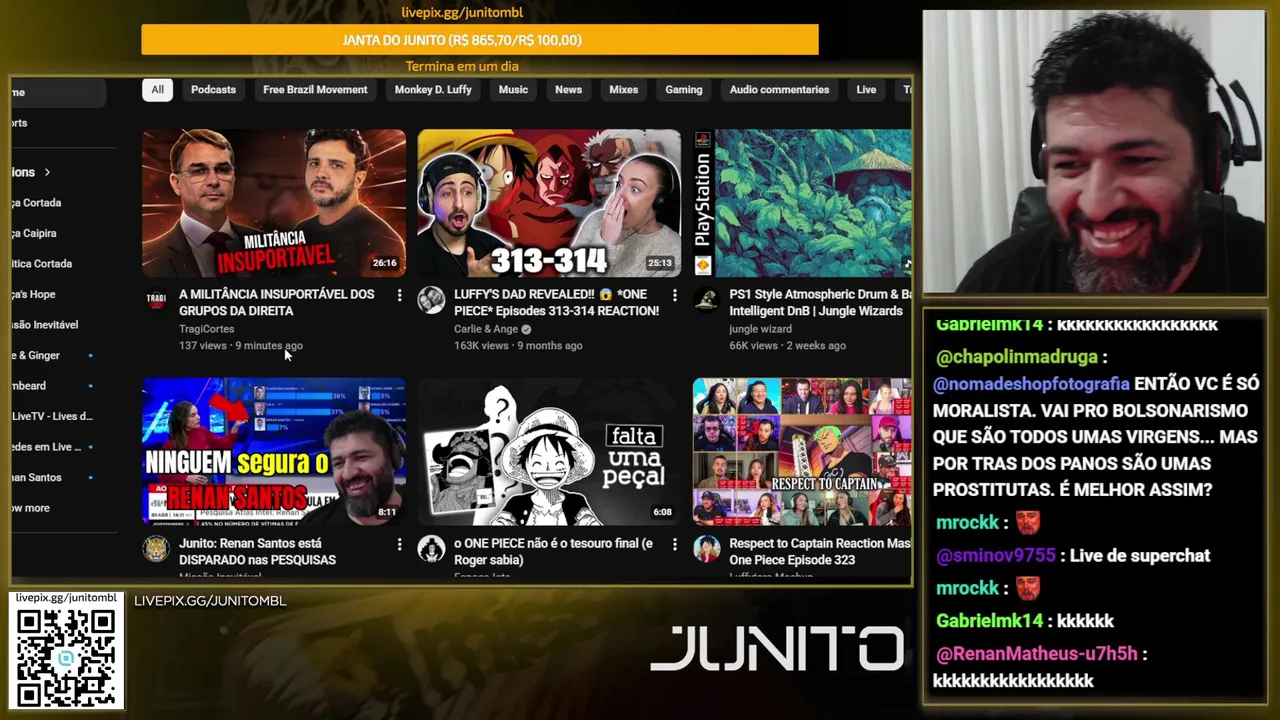The image size is (1280, 720).
Task: Click the streamer webcam feed
Action: 1094,152
